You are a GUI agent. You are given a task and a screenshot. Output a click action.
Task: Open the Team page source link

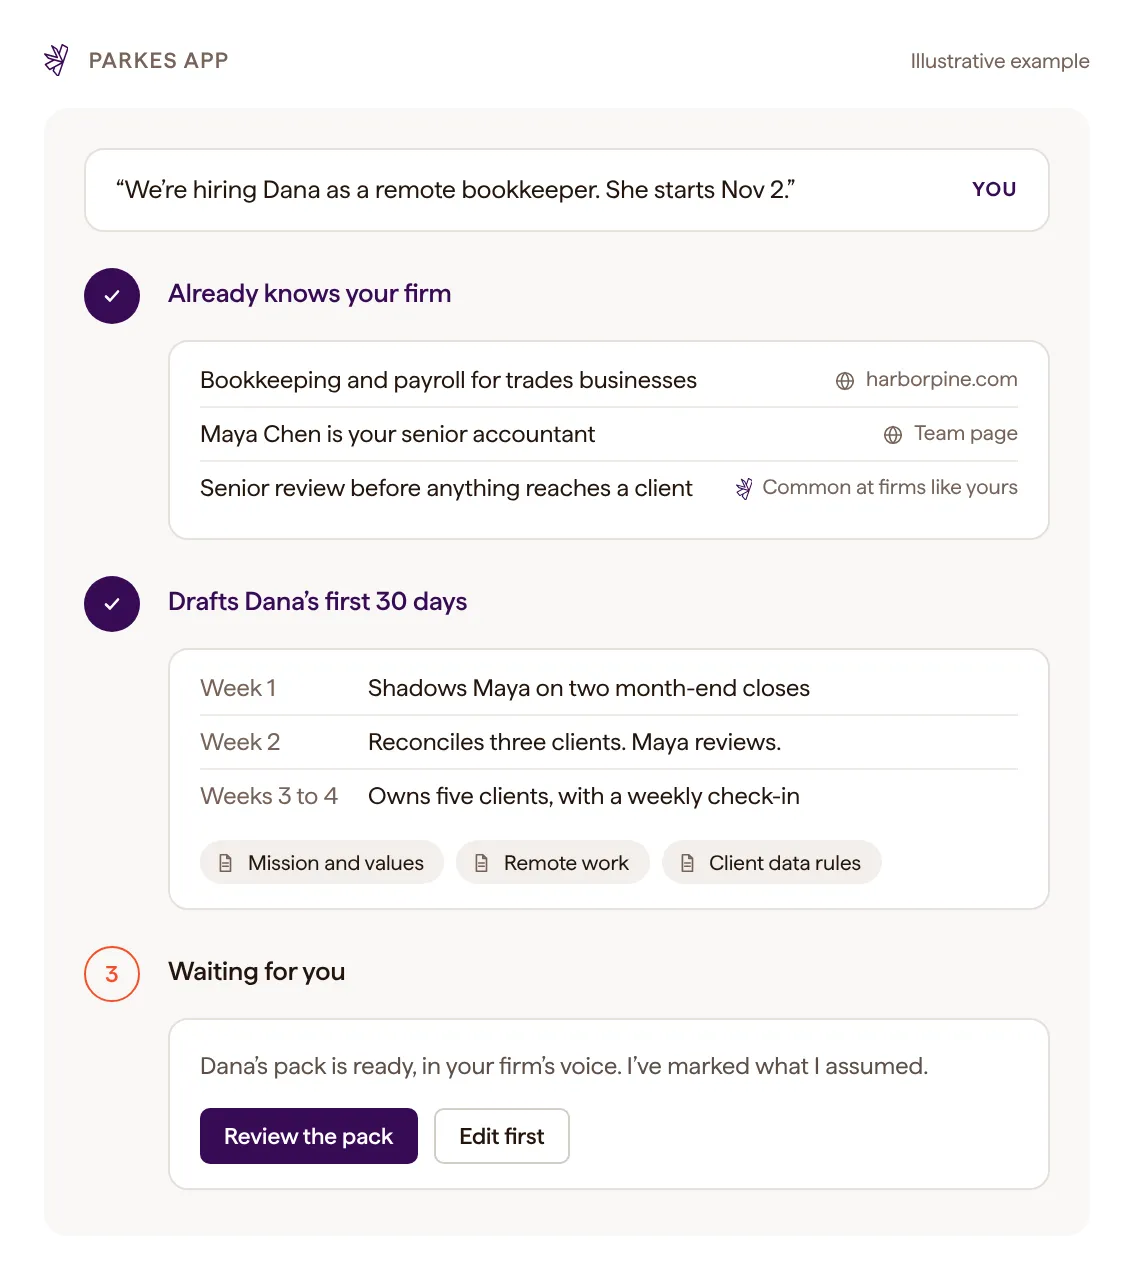[965, 433]
